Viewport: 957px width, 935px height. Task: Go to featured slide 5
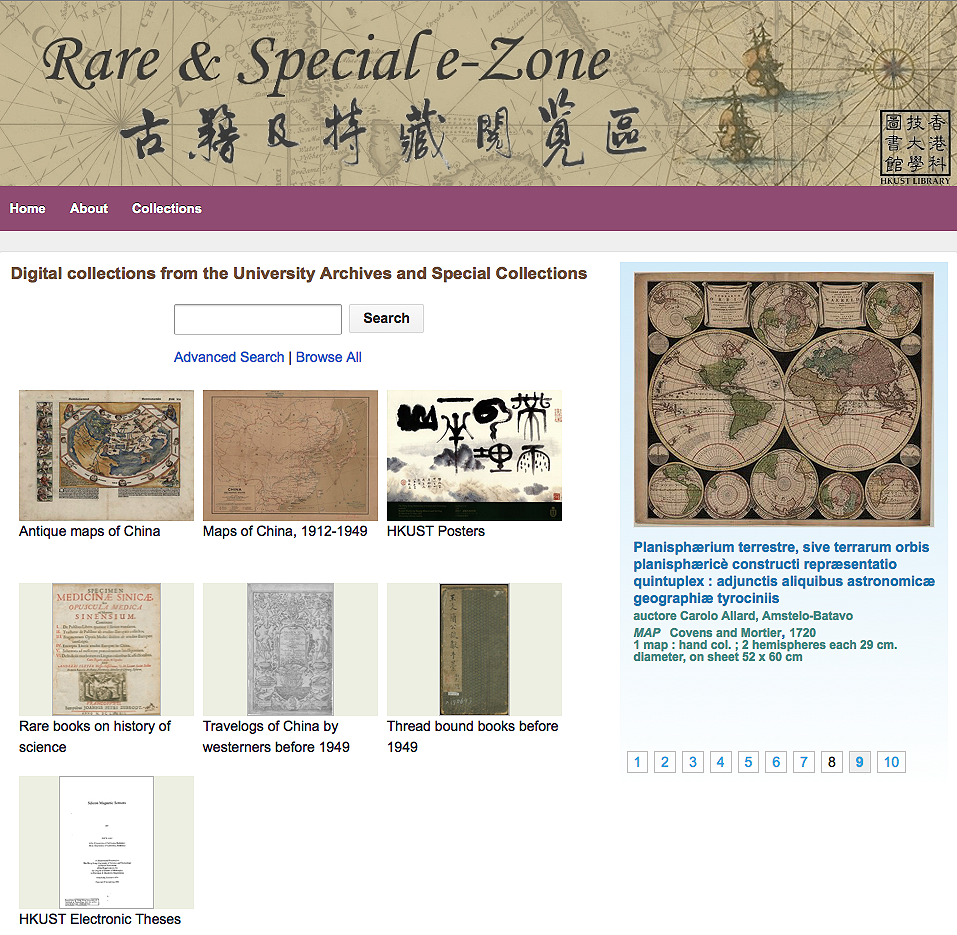[x=748, y=762]
